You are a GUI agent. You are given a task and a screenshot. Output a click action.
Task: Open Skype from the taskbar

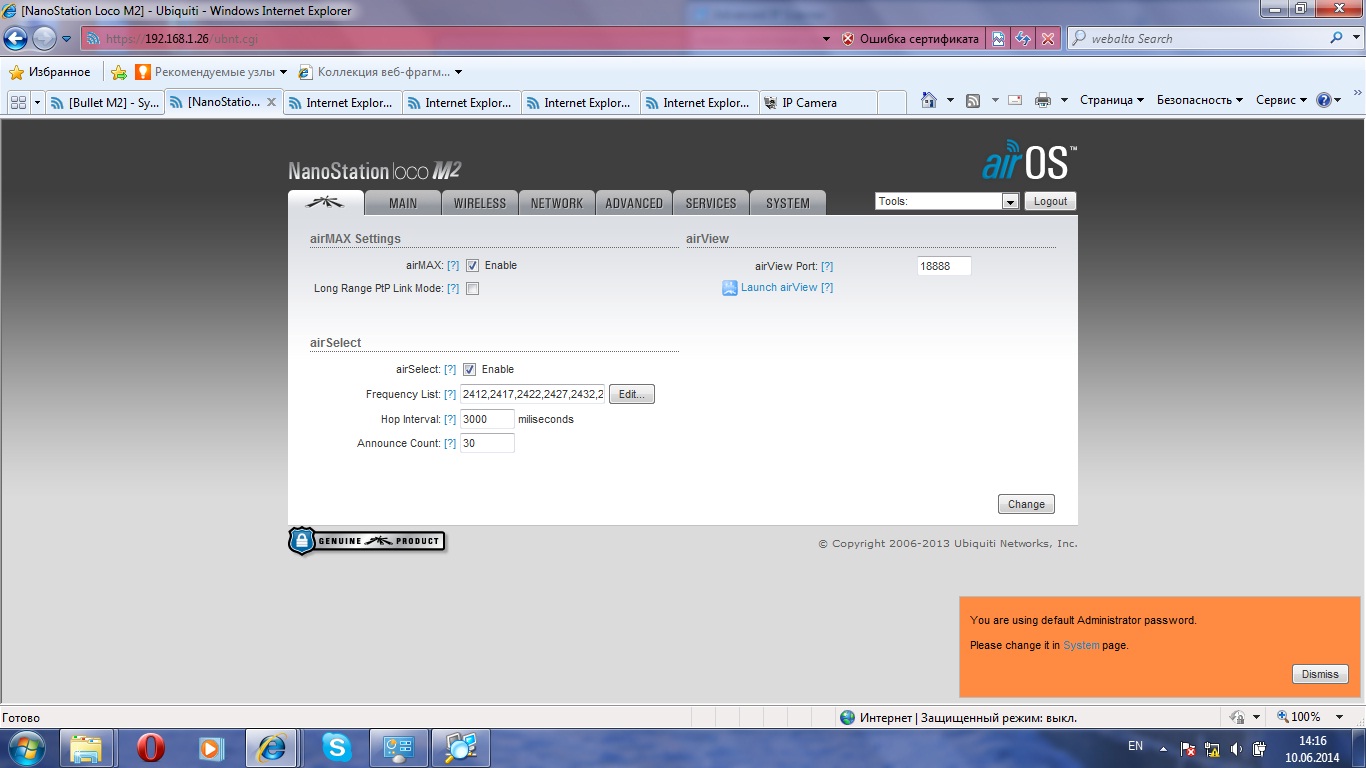coord(336,748)
